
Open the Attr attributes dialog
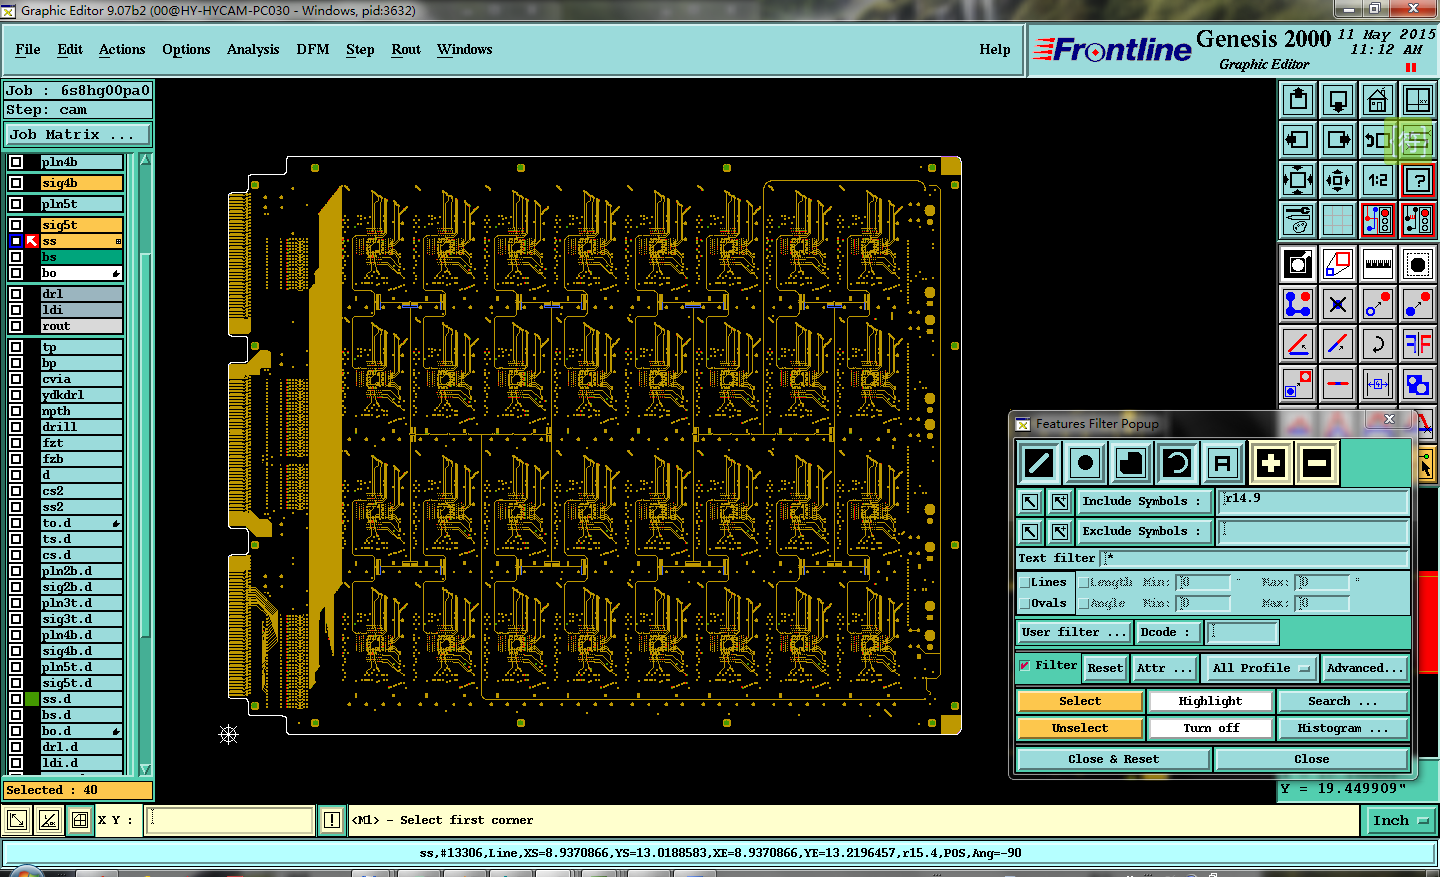pos(1164,668)
